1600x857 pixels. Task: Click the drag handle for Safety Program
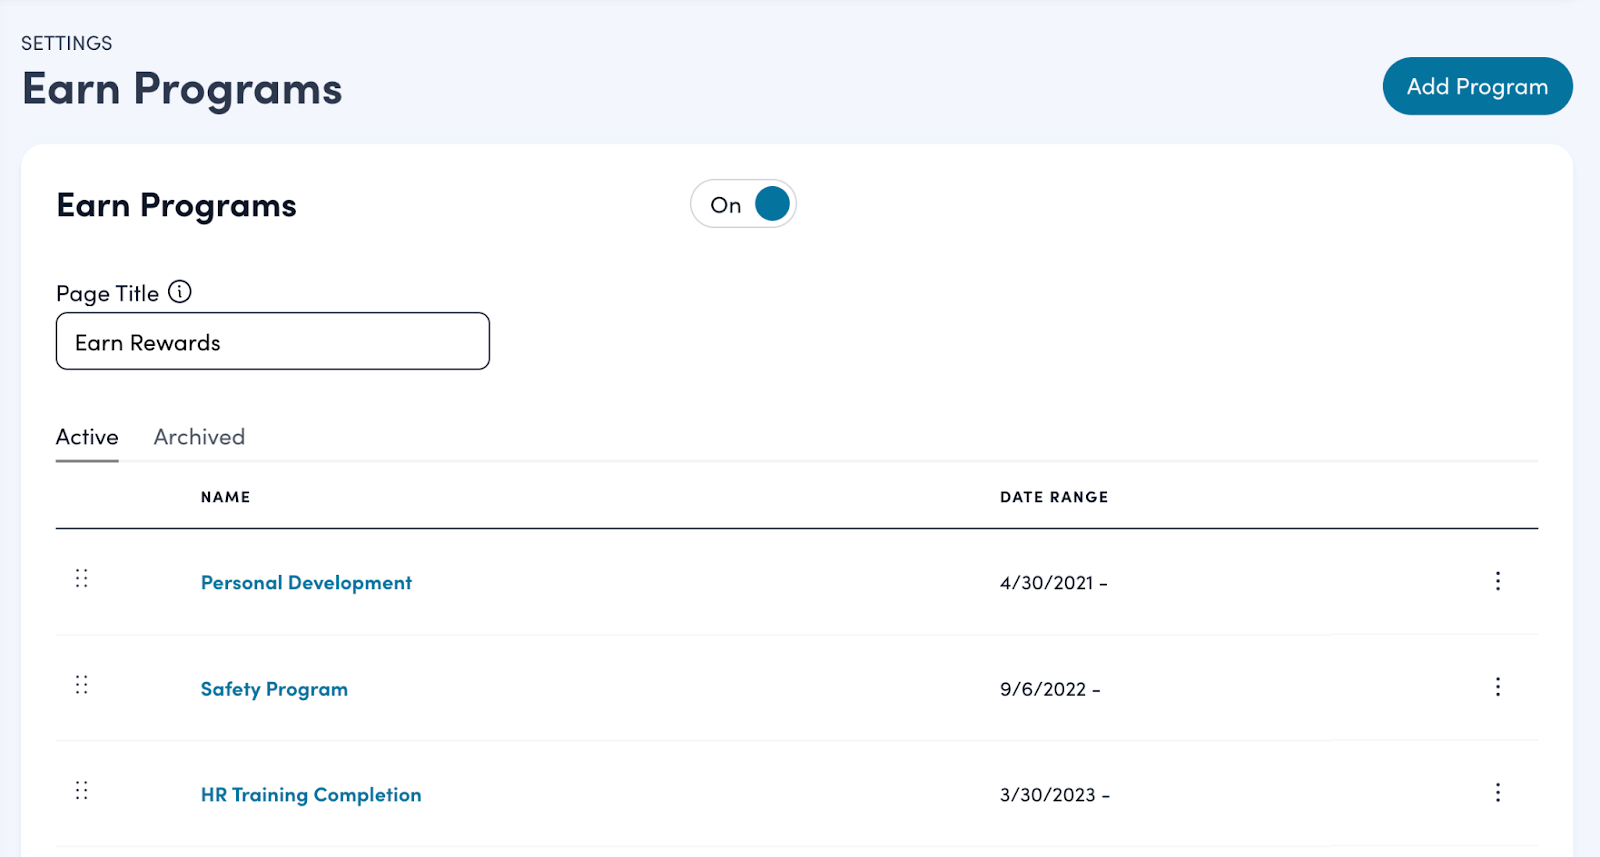82,685
